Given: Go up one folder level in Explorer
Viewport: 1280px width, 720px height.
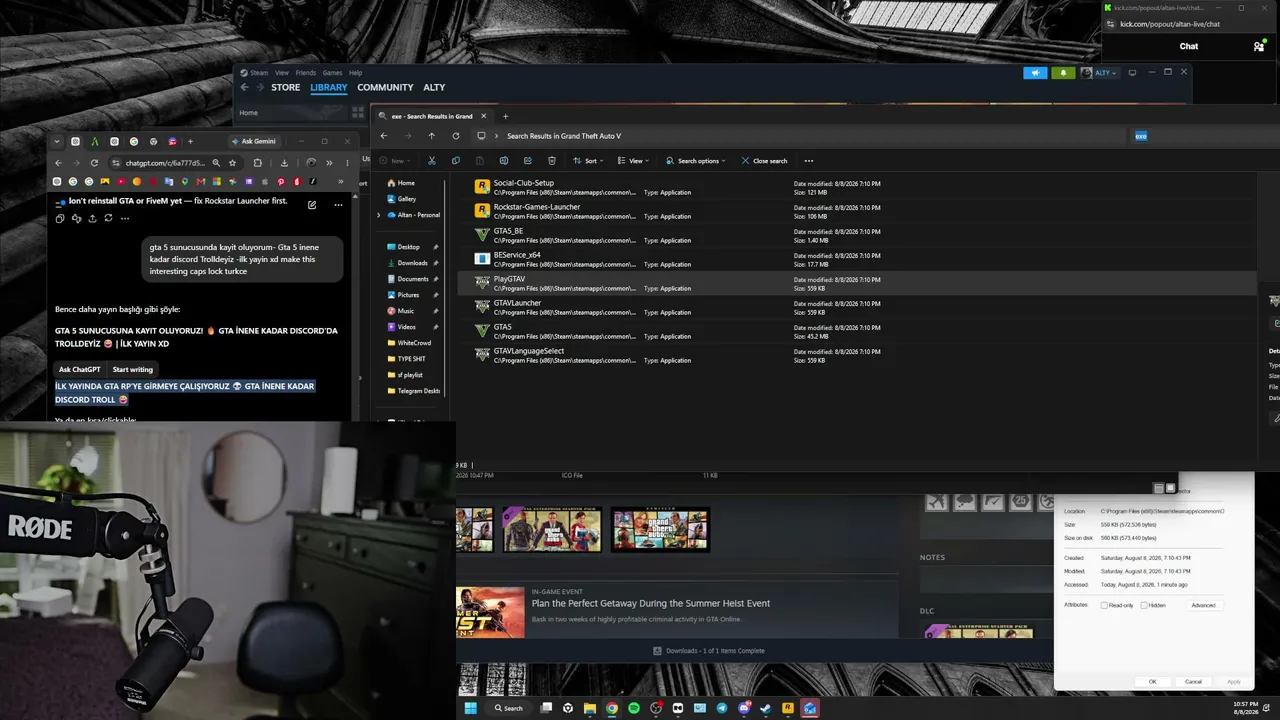Looking at the screenshot, I should [432, 136].
